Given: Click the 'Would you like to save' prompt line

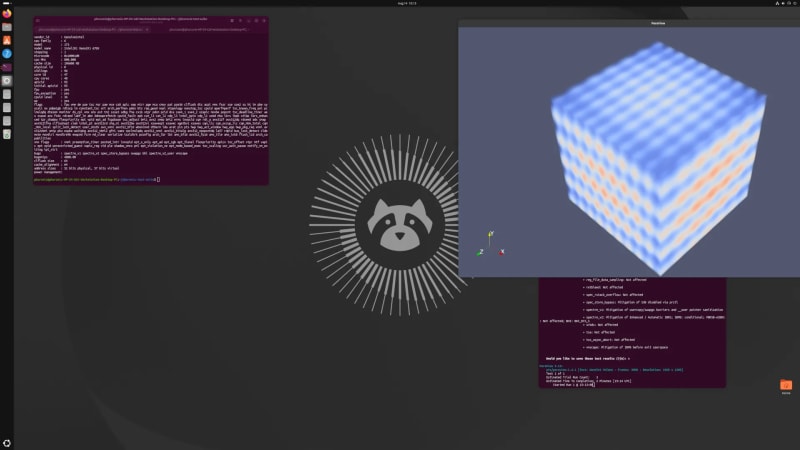Looking at the screenshot, I should click(587, 359).
